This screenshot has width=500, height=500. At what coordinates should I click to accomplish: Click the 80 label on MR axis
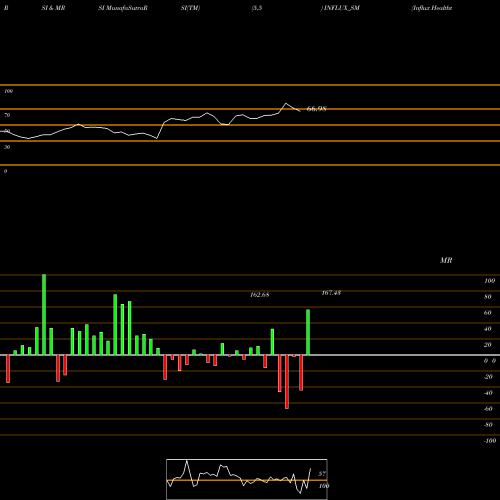tap(488, 297)
